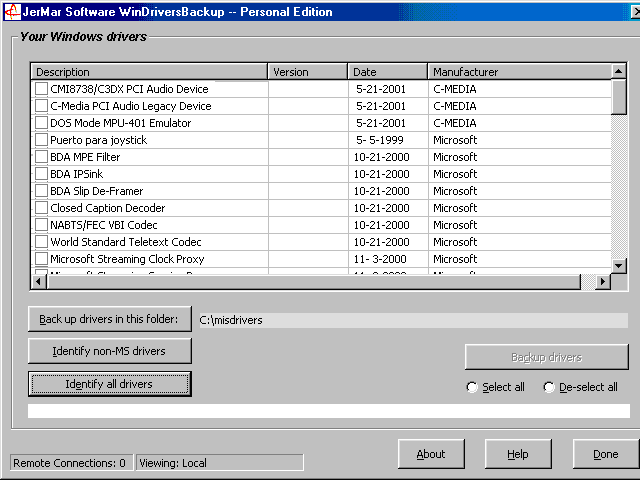Viewport: 640px width, 480px height.
Task: Click the World Standard Teletext Codec row text
Action: click(126, 242)
